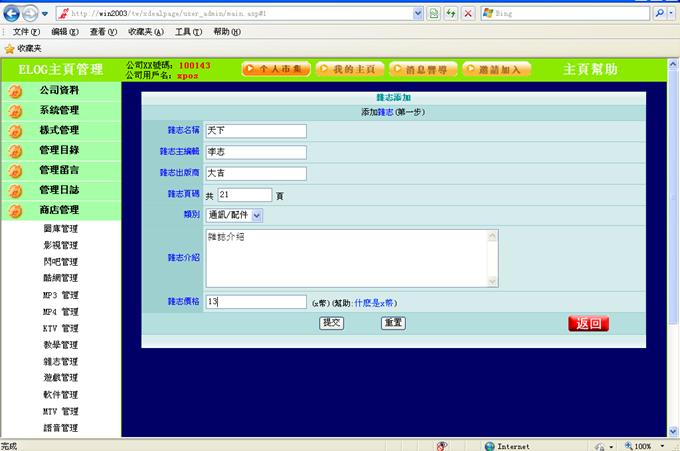Screen dimensions: 680x451
Task: Click the red 返回 back button
Action: tap(588, 324)
